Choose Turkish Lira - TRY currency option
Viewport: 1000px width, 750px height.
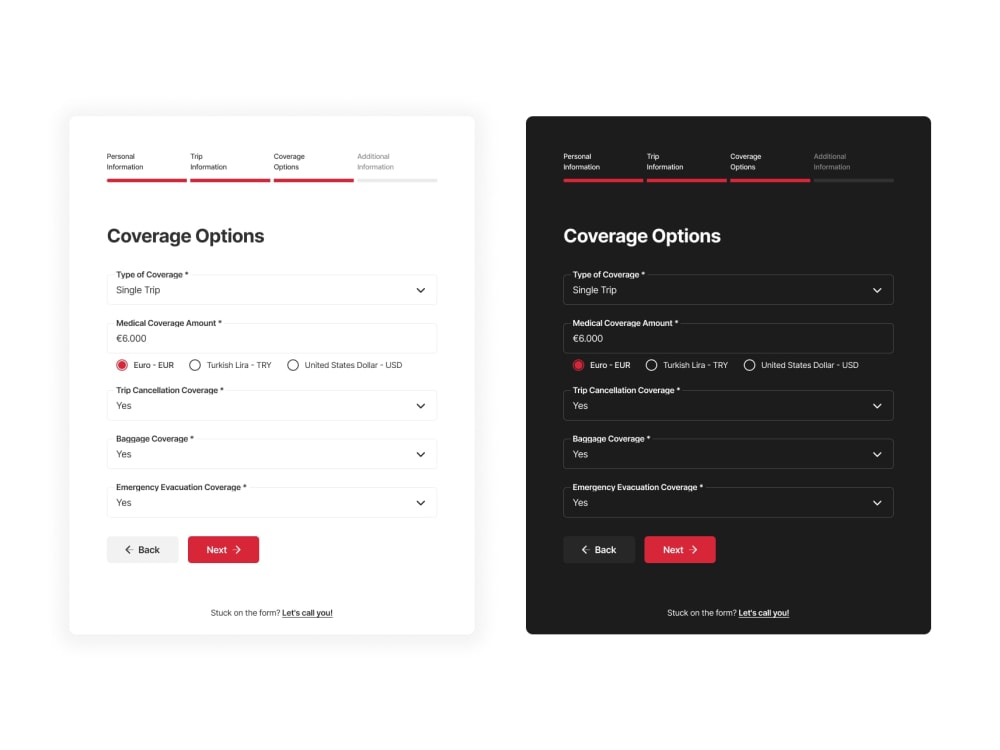click(x=196, y=365)
